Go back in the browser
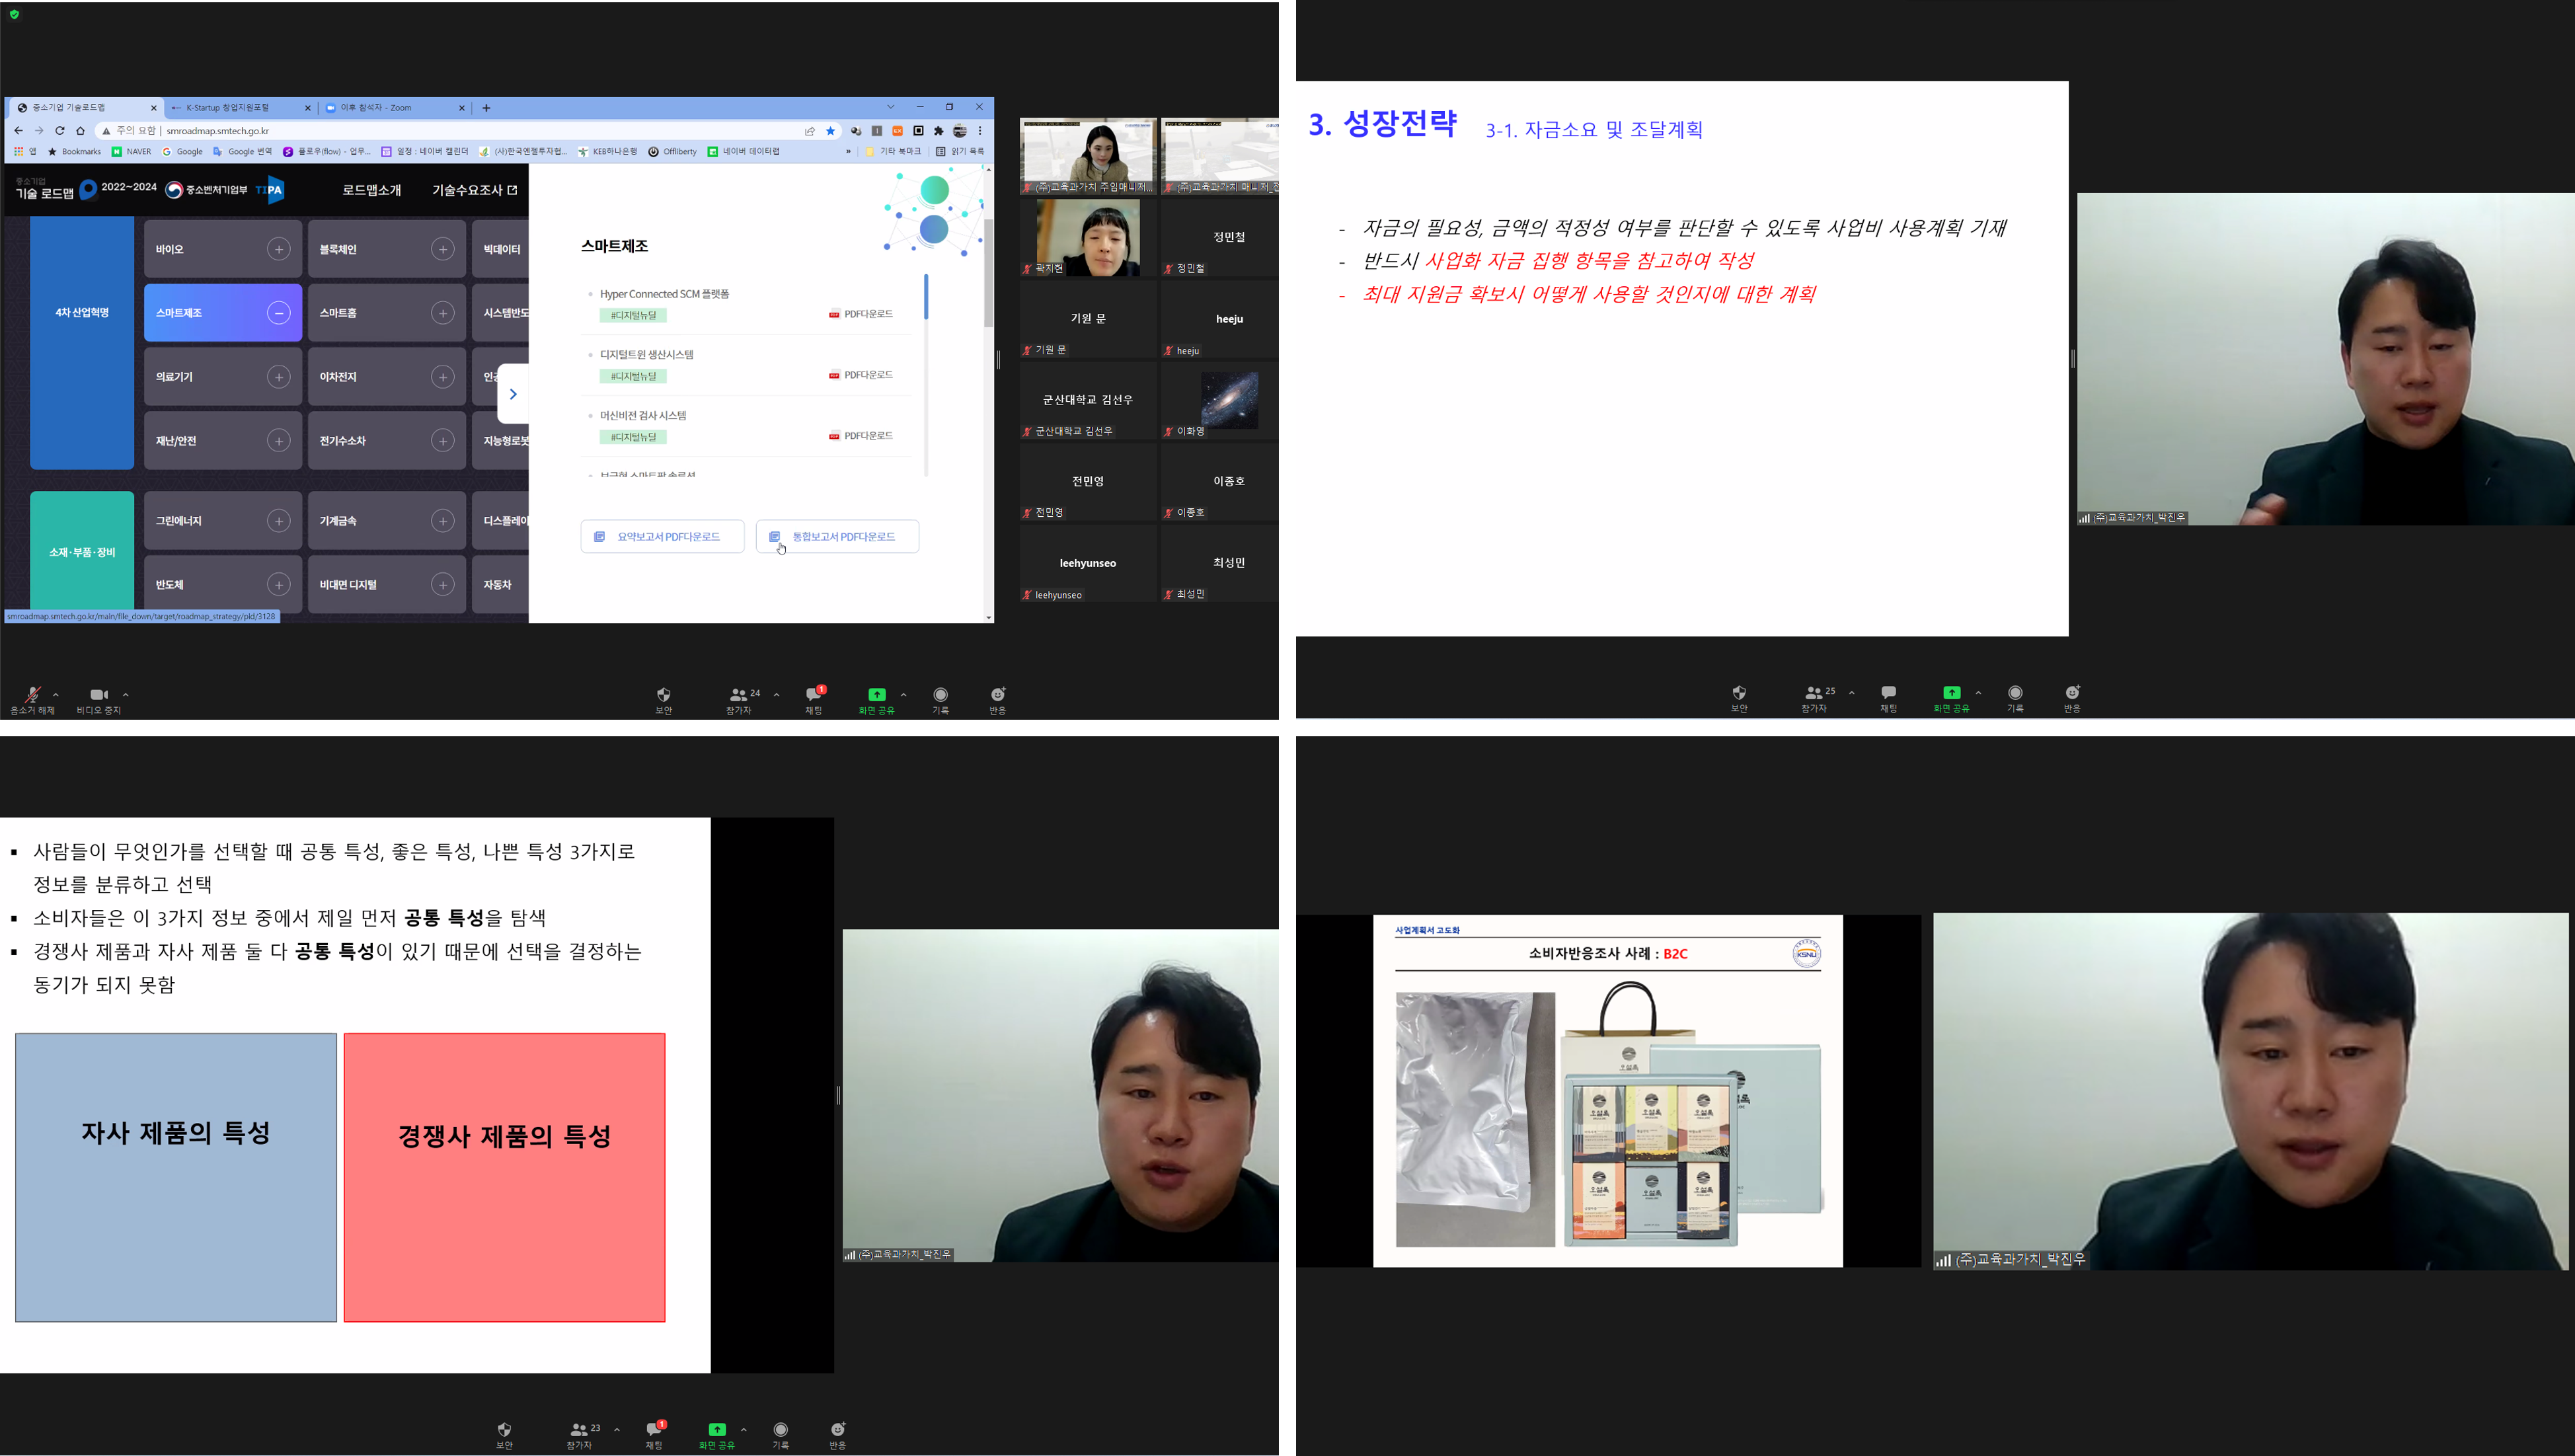Image resolution: width=2575 pixels, height=1456 pixels. (x=18, y=130)
